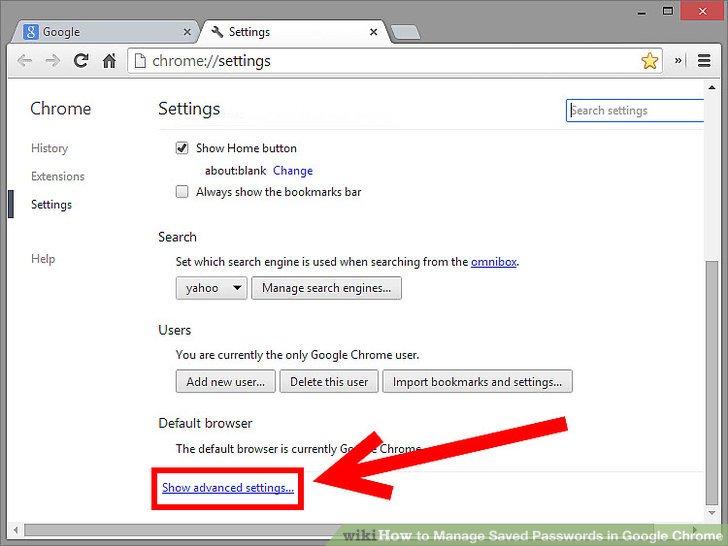The image size is (728, 546).
Task: Open Extensions in the sidebar
Action: pos(58,176)
